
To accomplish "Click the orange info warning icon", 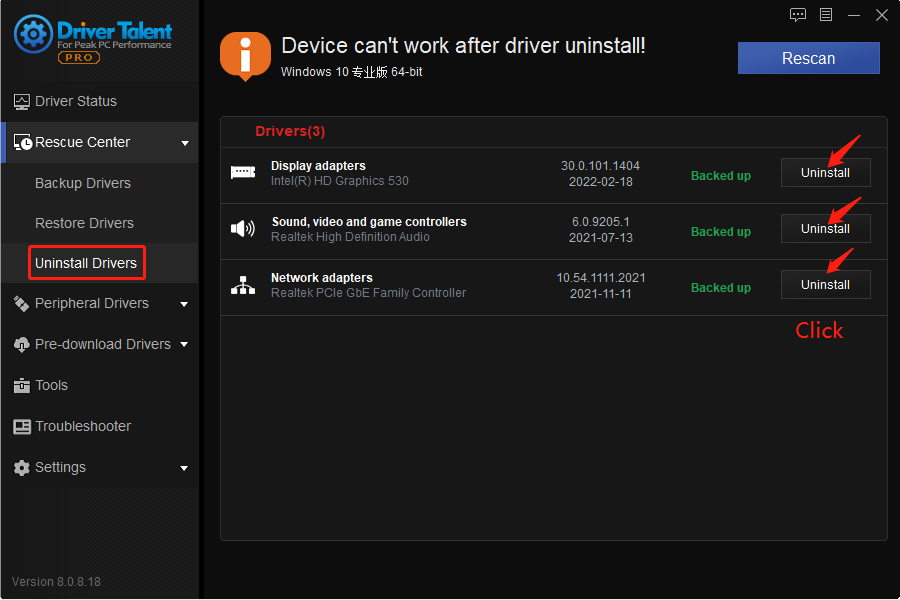I will 245,56.
